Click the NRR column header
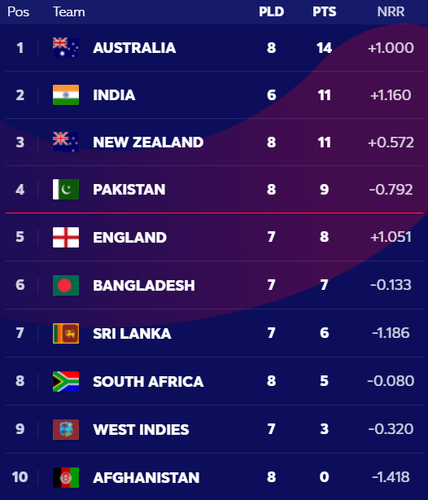Screen dimensions: 428x500 click(x=391, y=12)
